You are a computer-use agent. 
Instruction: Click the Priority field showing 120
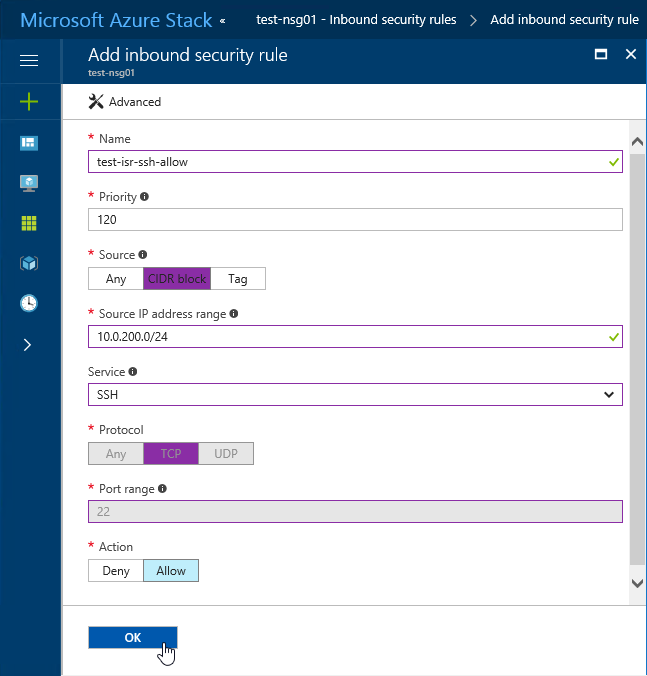(355, 219)
